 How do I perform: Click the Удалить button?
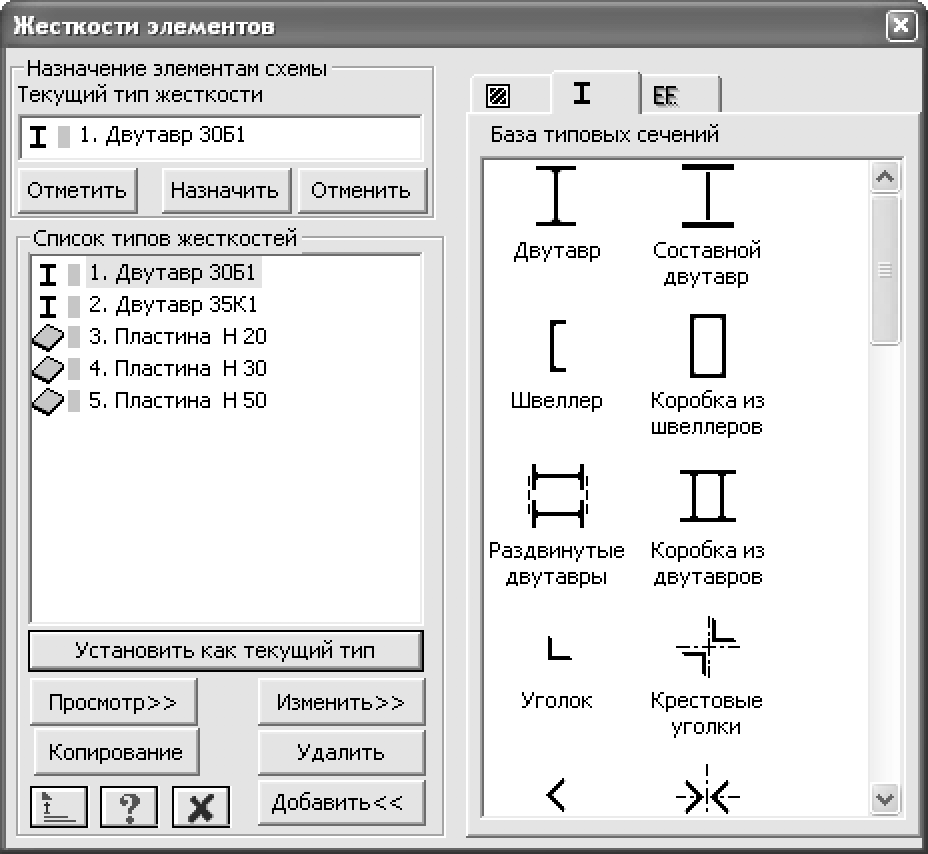(341, 752)
